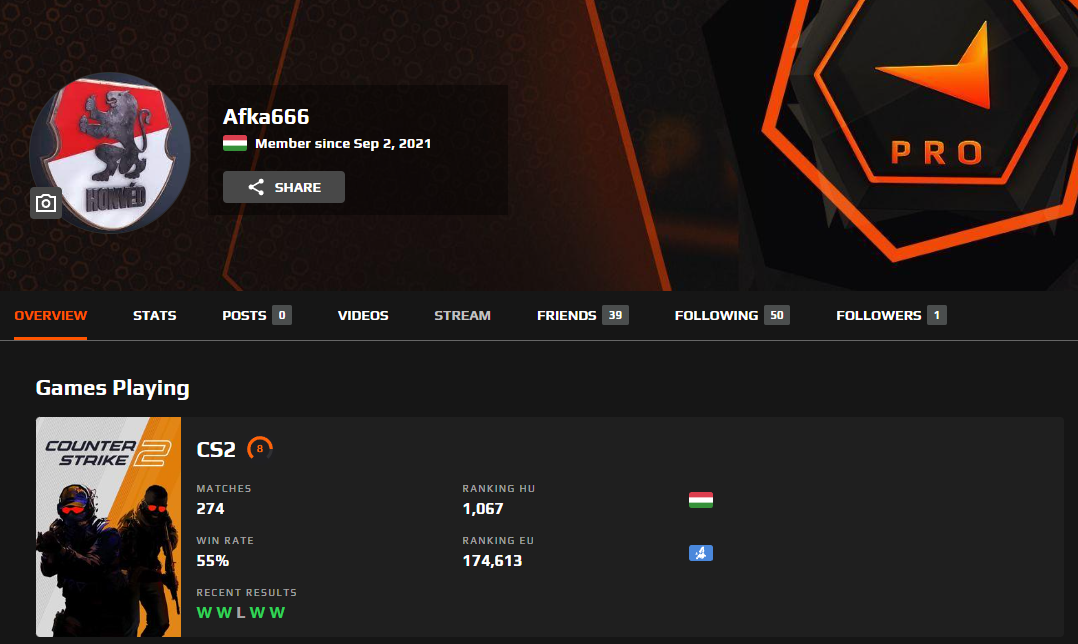Click the Hungarian flag next to Member since
Viewport: 1078px width, 644px height.
click(x=235, y=144)
